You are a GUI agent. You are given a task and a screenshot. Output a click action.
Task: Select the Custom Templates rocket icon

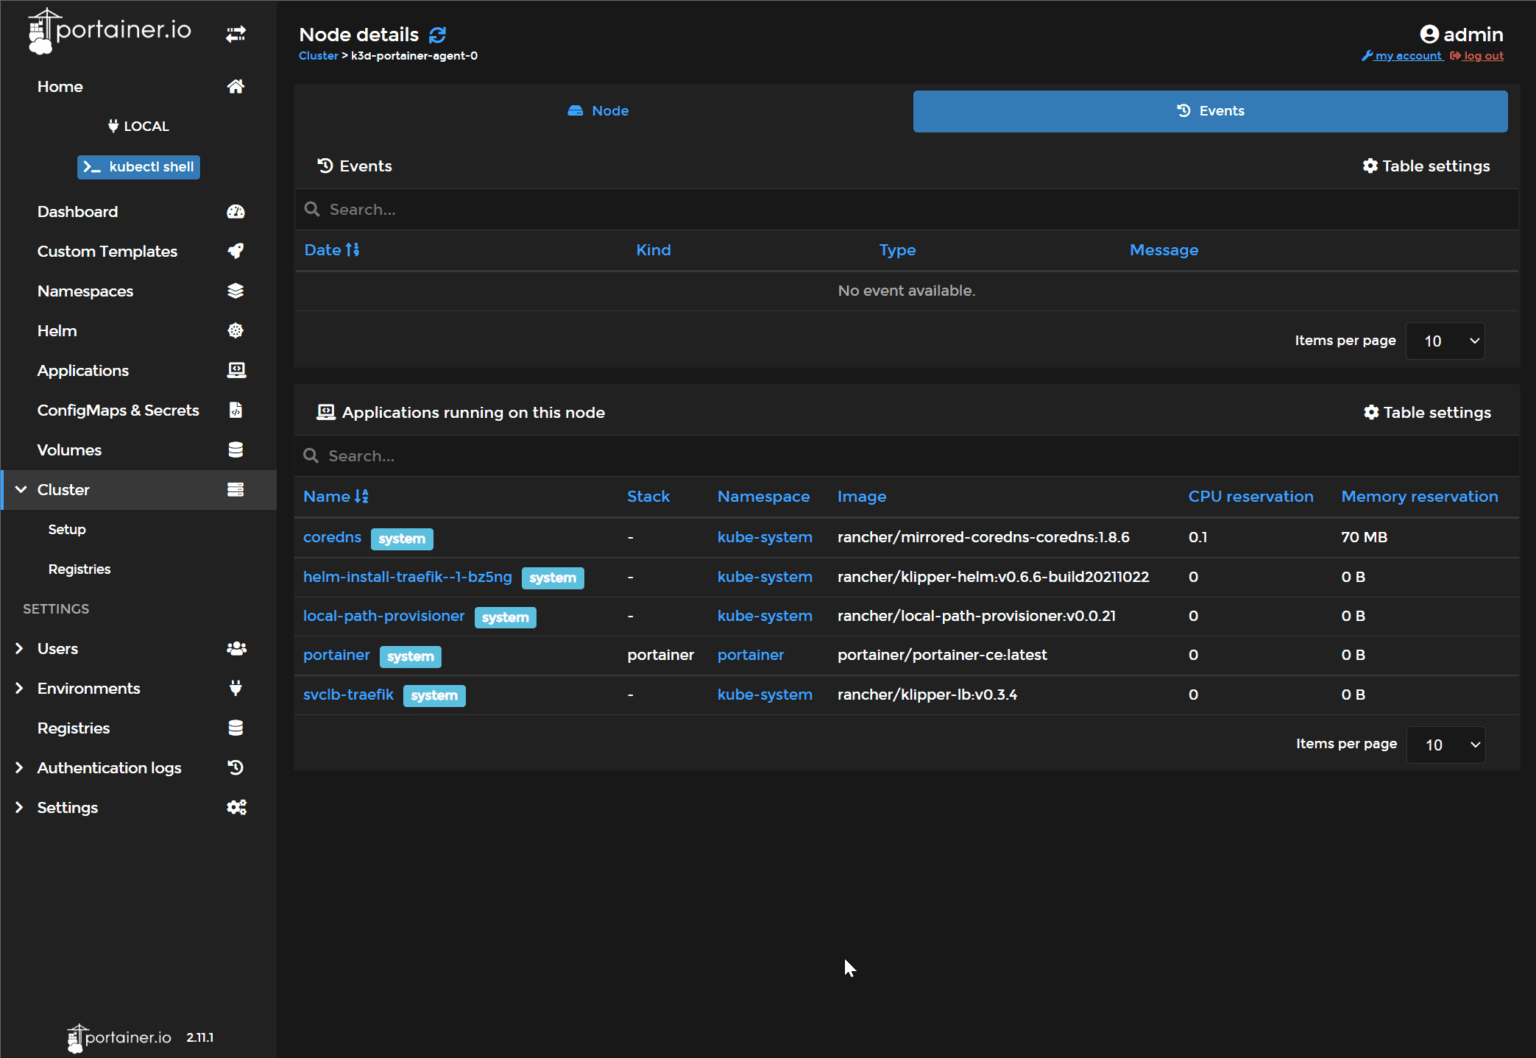pyautogui.click(x=236, y=251)
